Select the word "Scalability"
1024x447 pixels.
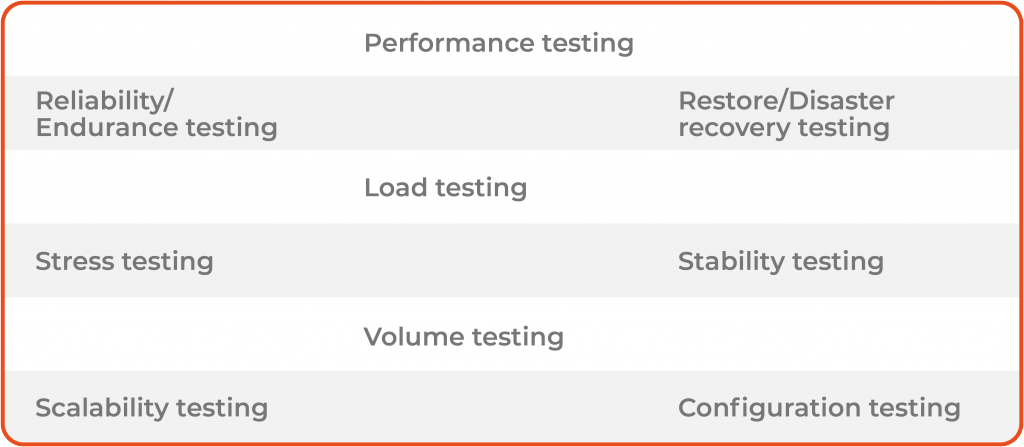pos(101,408)
